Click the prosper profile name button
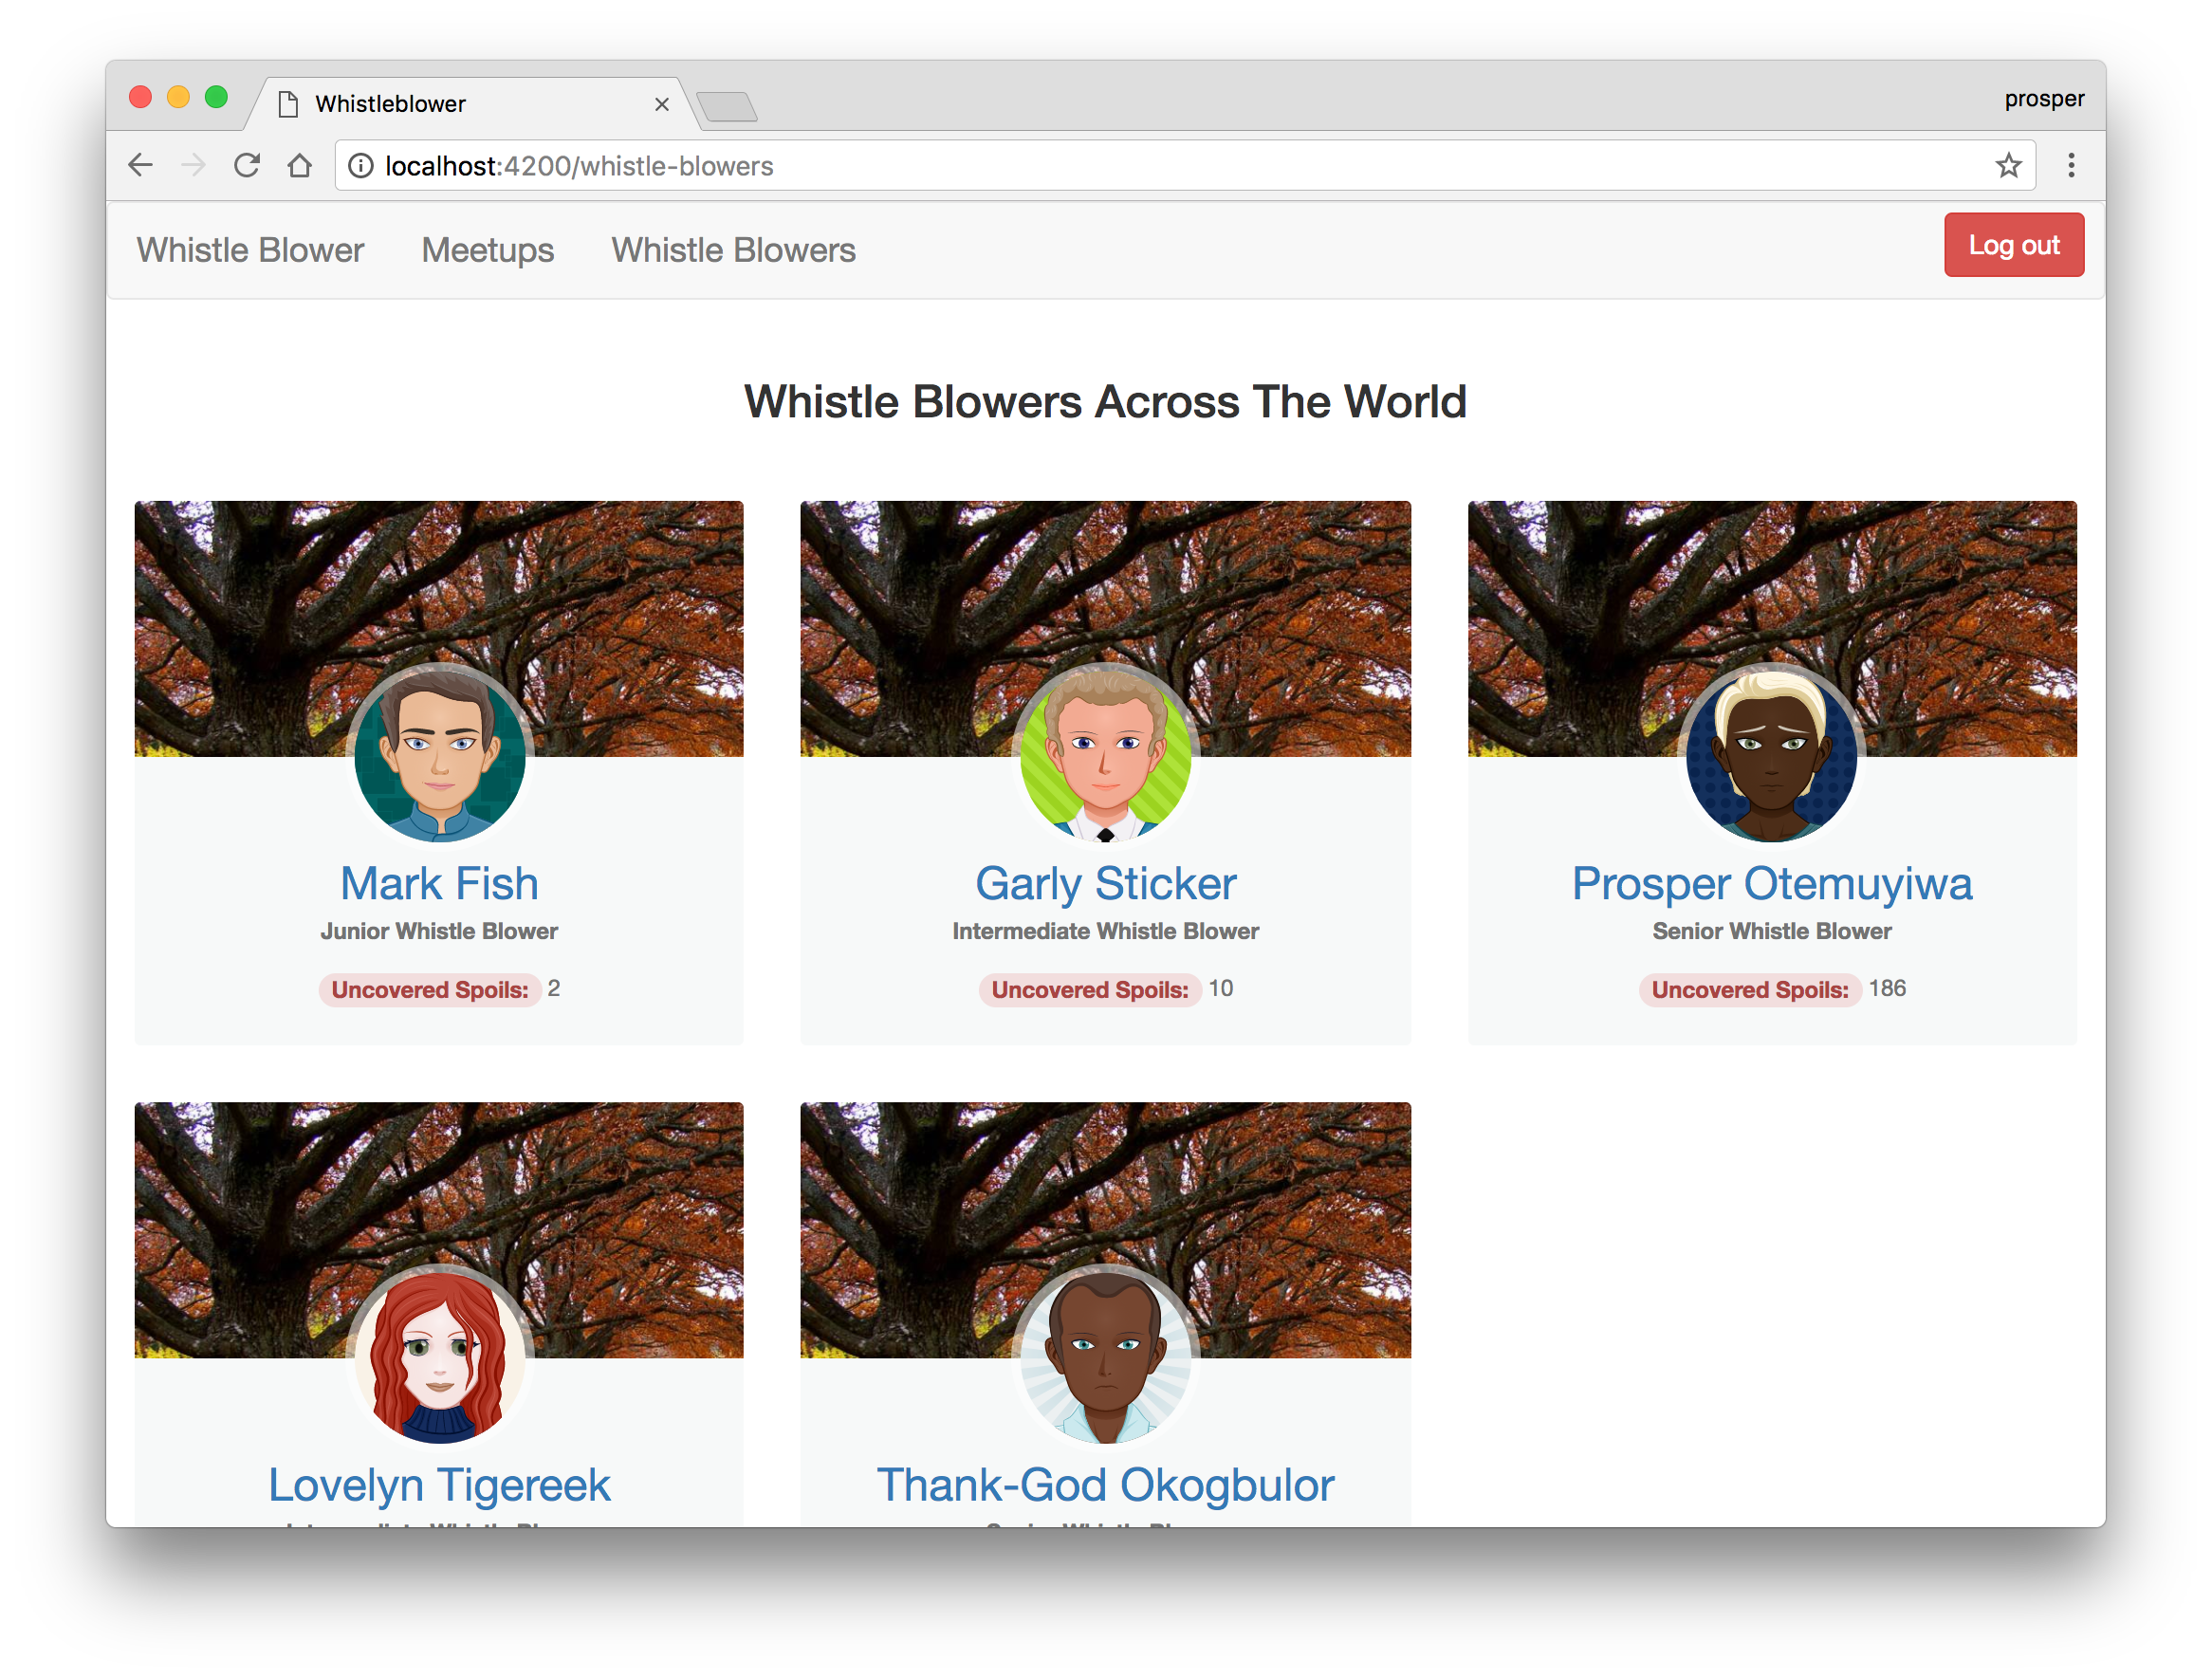 pyautogui.click(x=2043, y=99)
